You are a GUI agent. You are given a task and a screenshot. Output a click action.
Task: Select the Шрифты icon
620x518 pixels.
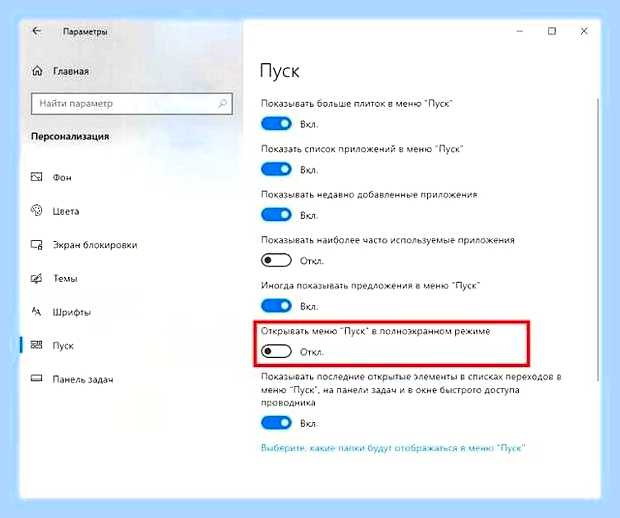[36, 312]
